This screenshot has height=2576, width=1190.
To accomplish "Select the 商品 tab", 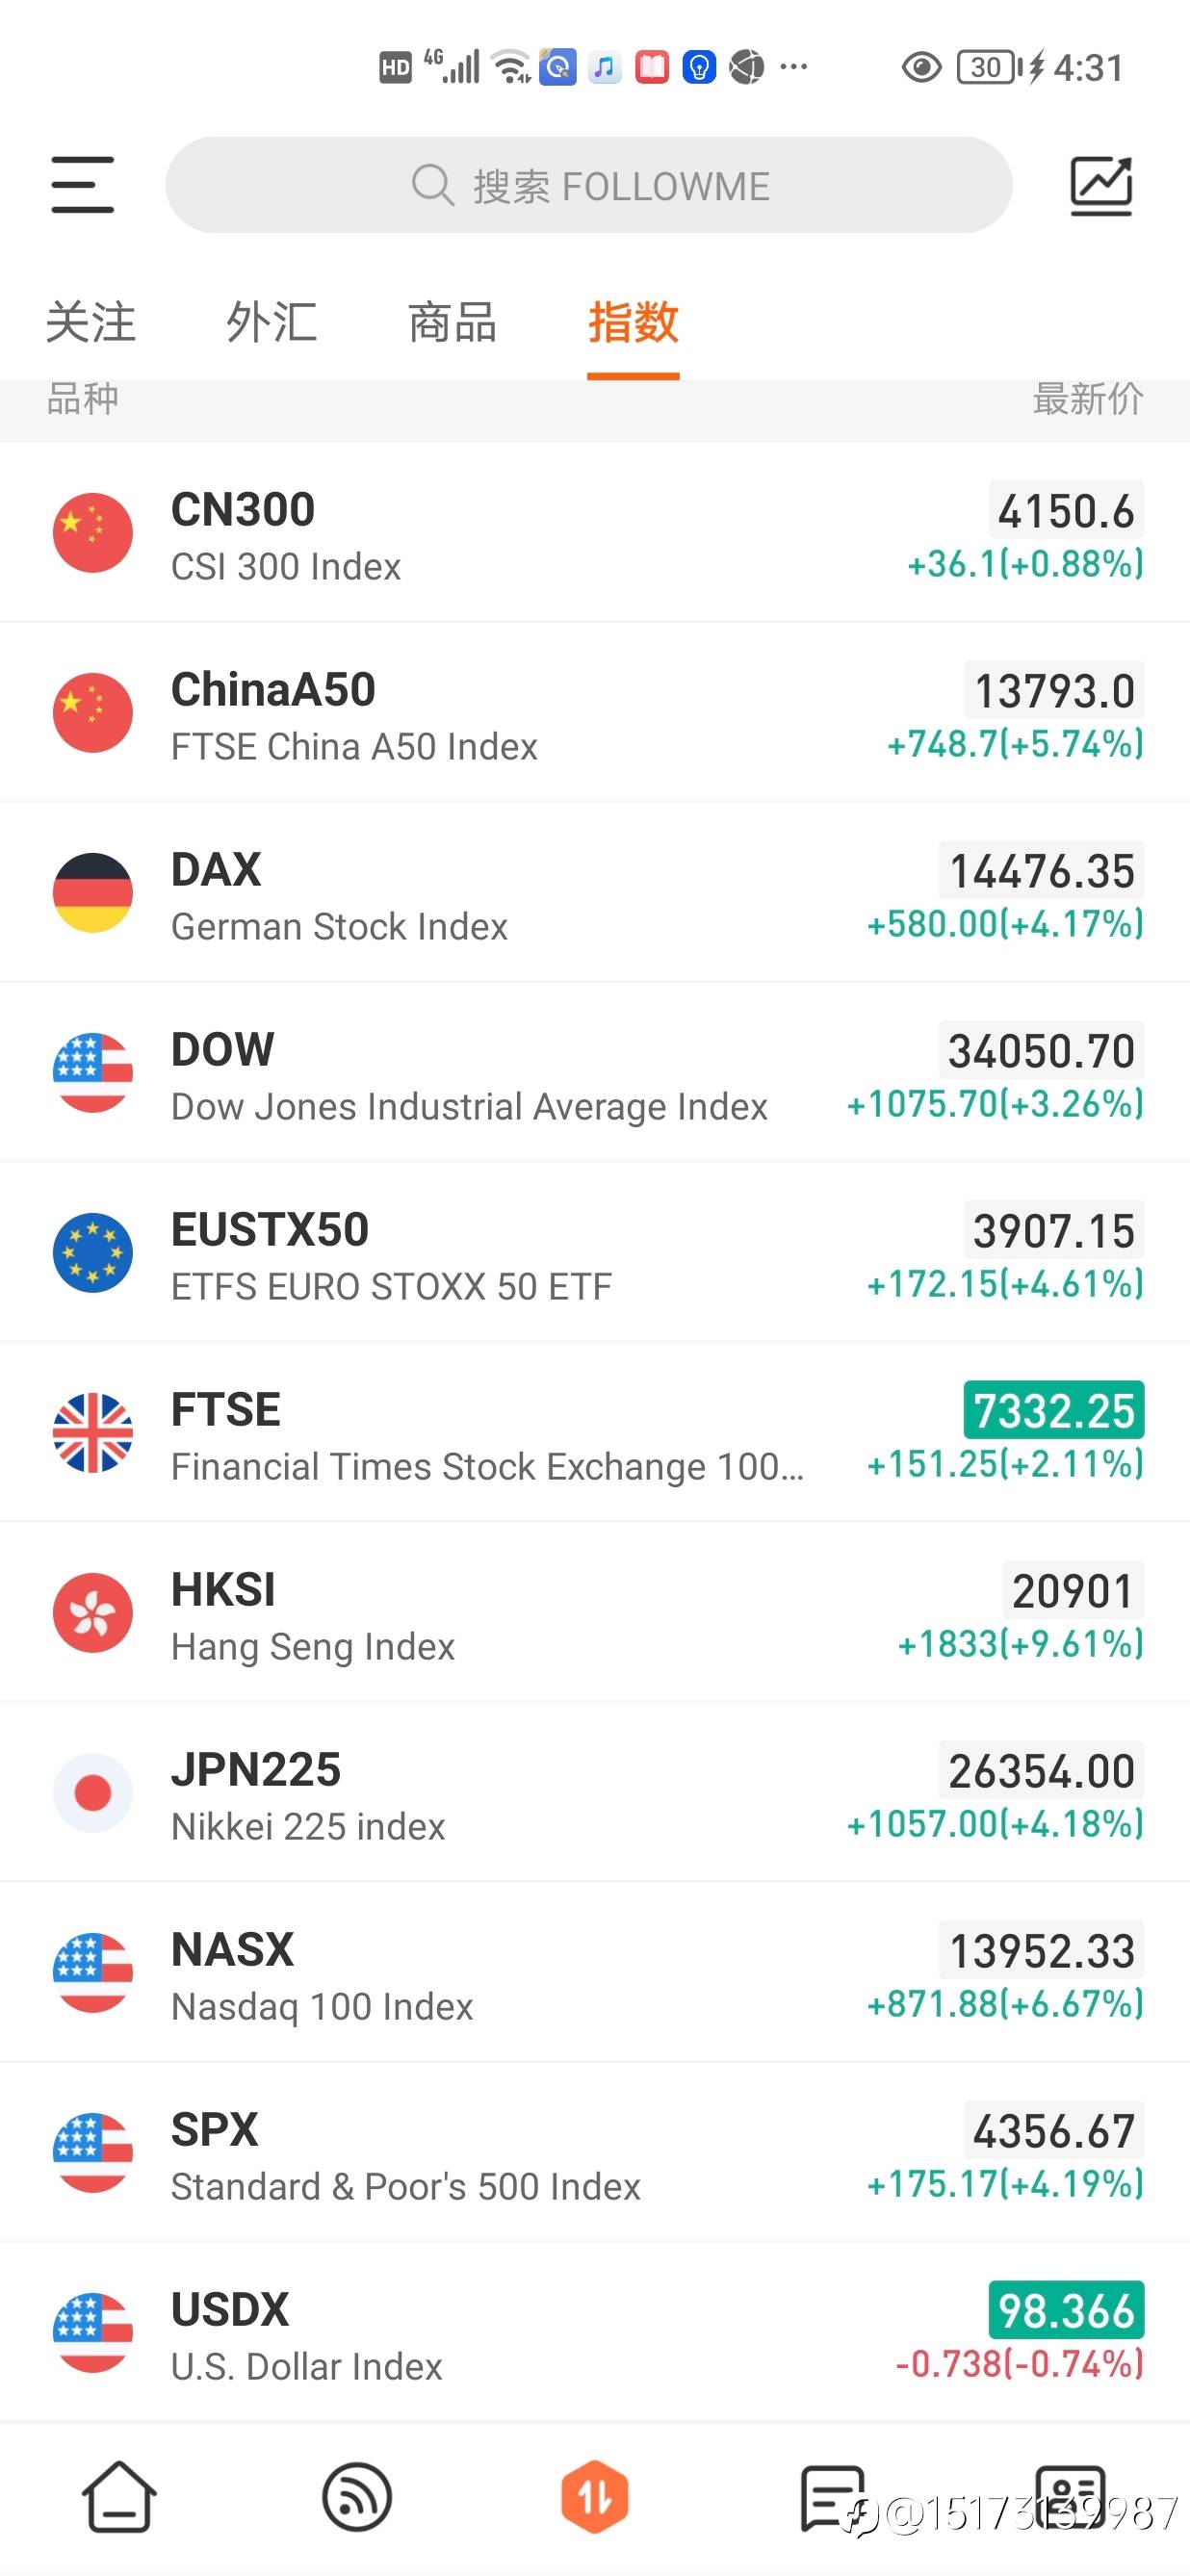I will [x=452, y=323].
